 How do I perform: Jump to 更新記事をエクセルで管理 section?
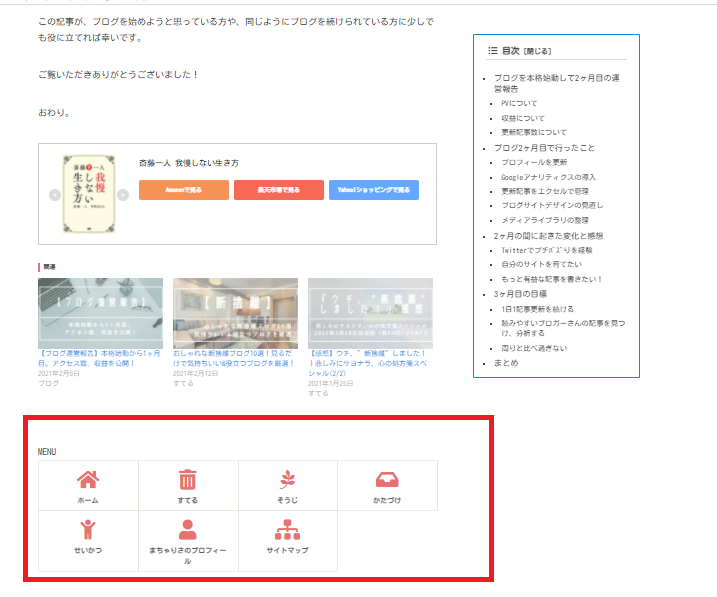(x=545, y=191)
